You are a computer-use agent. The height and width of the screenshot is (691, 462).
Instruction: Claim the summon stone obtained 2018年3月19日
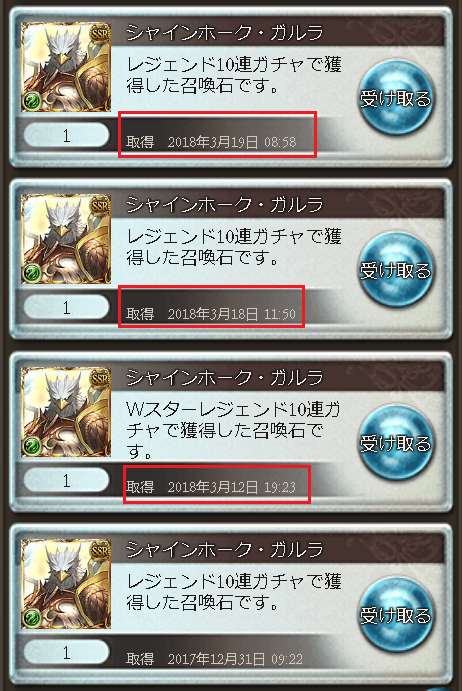[x=395, y=98]
